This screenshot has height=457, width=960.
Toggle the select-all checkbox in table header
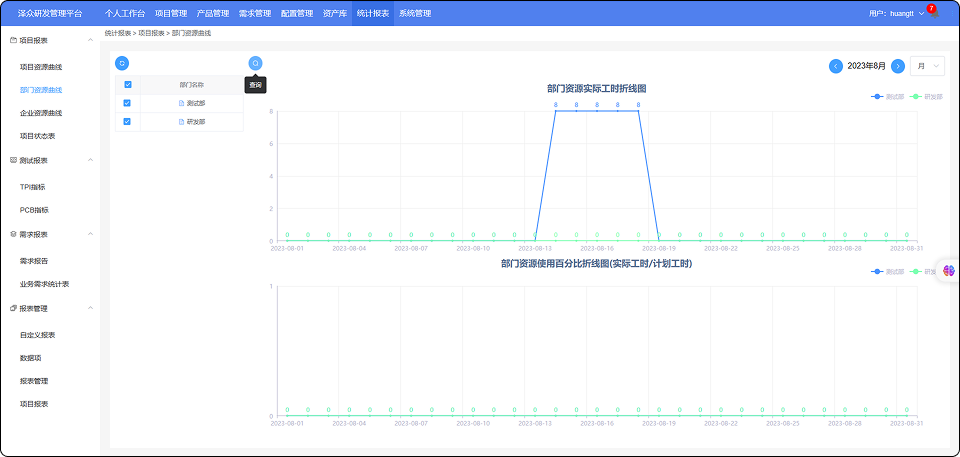point(127,85)
